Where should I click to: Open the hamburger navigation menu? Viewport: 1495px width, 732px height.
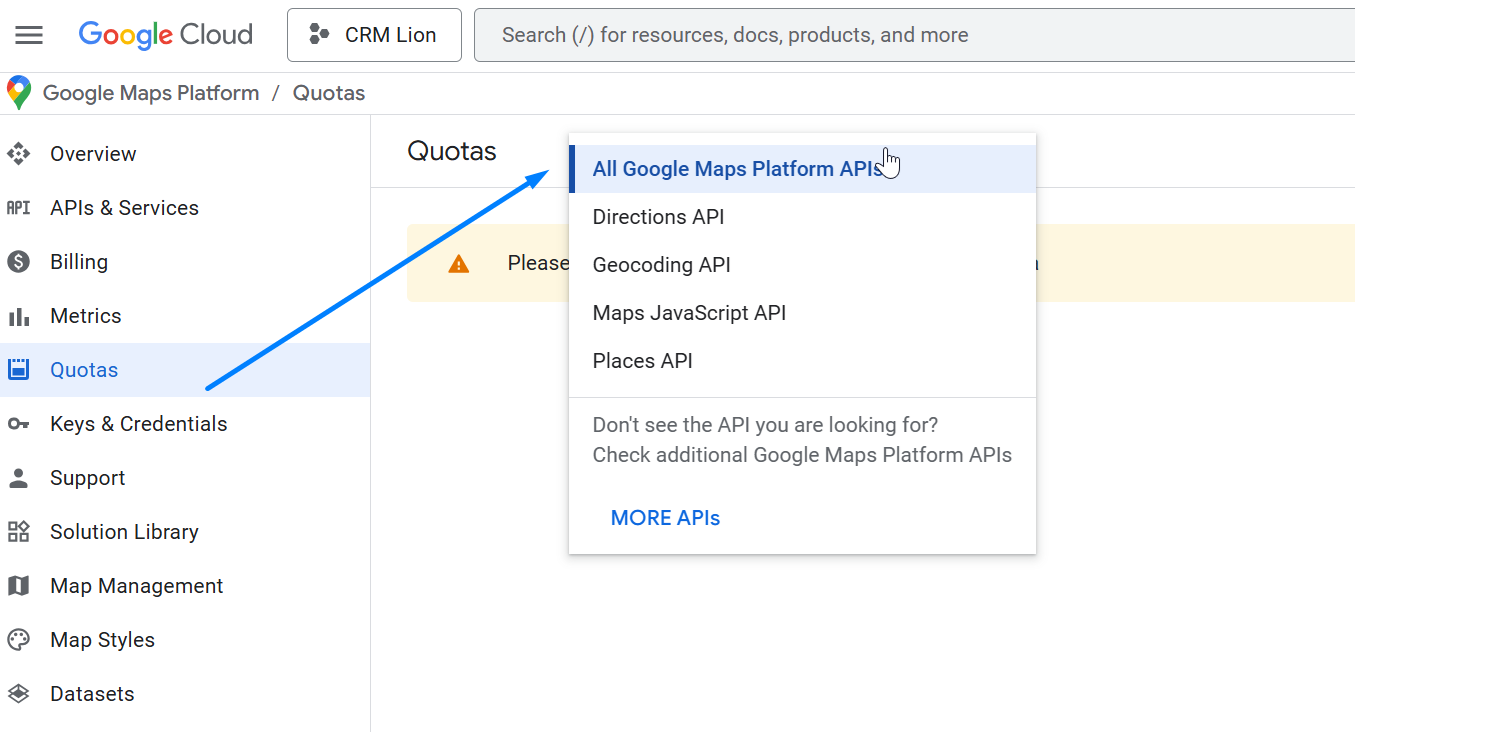click(x=29, y=35)
